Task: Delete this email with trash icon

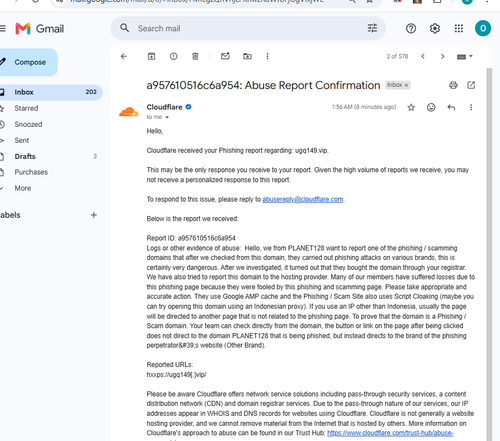Action: point(195,56)
